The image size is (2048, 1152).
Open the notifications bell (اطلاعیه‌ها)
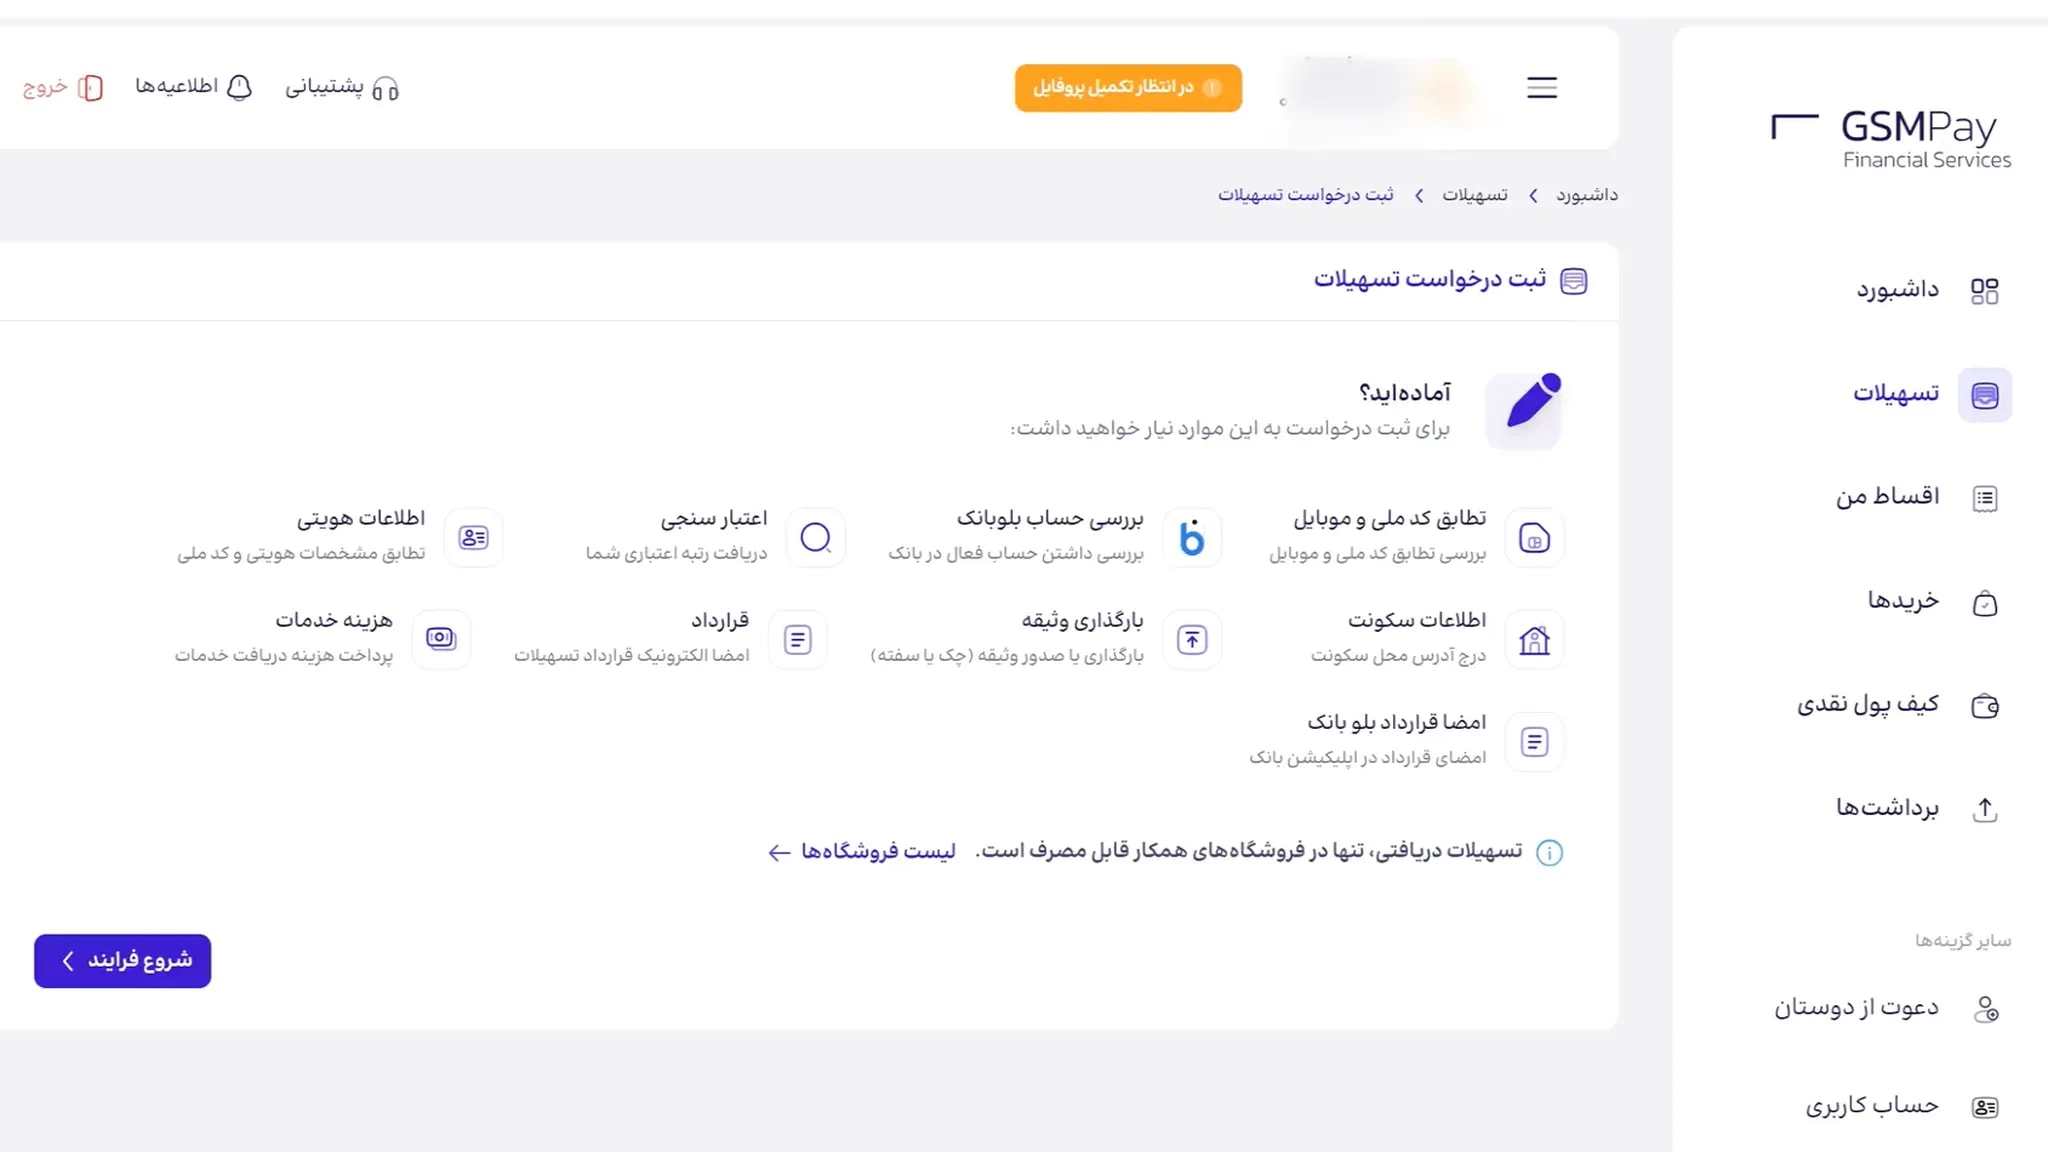[x=238, y=88]
